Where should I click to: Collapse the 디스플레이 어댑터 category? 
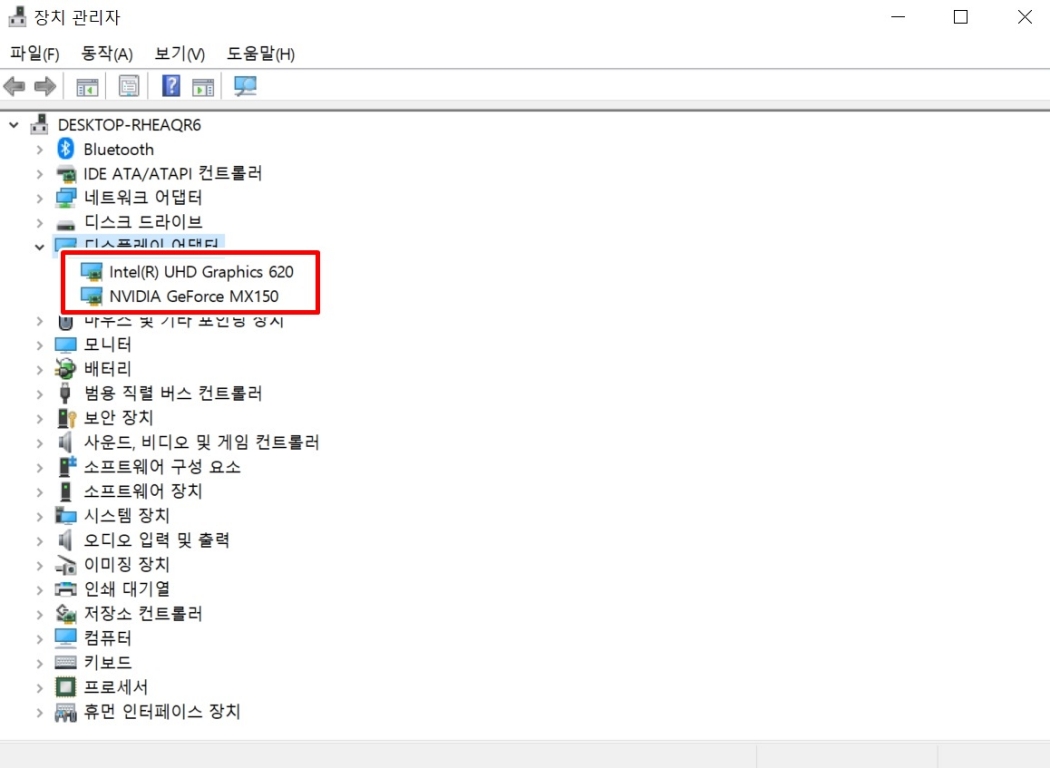pyautogui.click(x=40, y=247)
